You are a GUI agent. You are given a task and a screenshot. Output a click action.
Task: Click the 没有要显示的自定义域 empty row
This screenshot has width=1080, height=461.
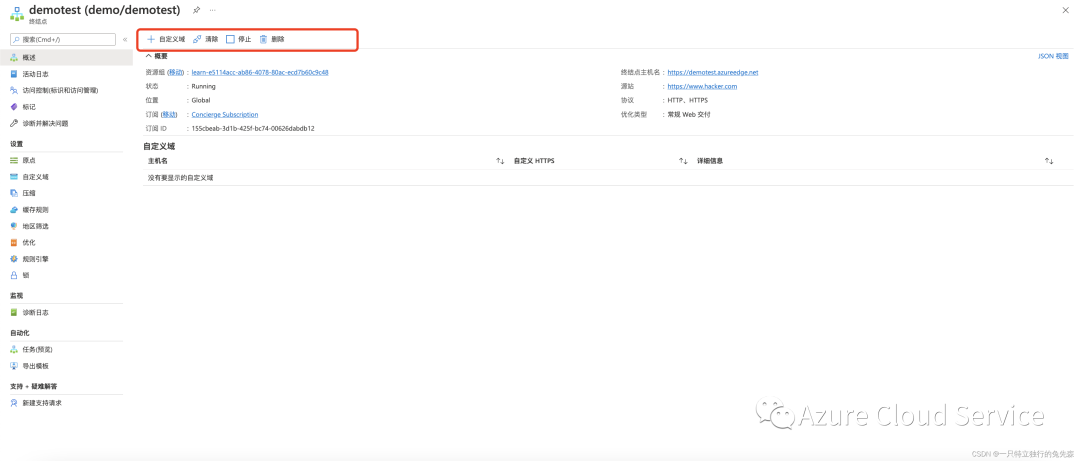(608, 178)
